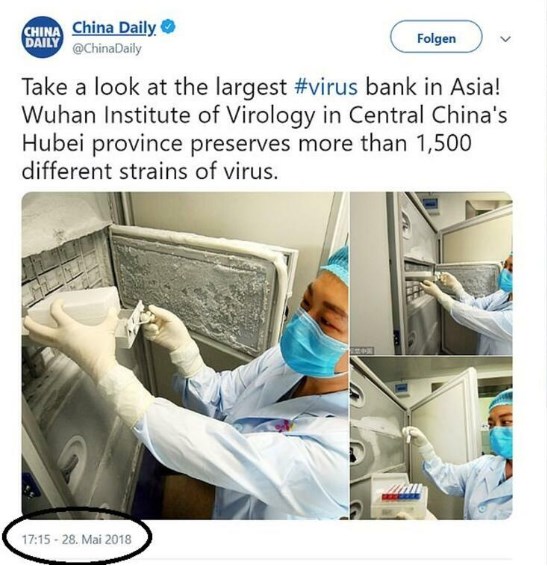The width and height of the screenshot is (547, 566).
Task: Click the blue hair cap in bottom photo
Action: [x=501, y=399]
